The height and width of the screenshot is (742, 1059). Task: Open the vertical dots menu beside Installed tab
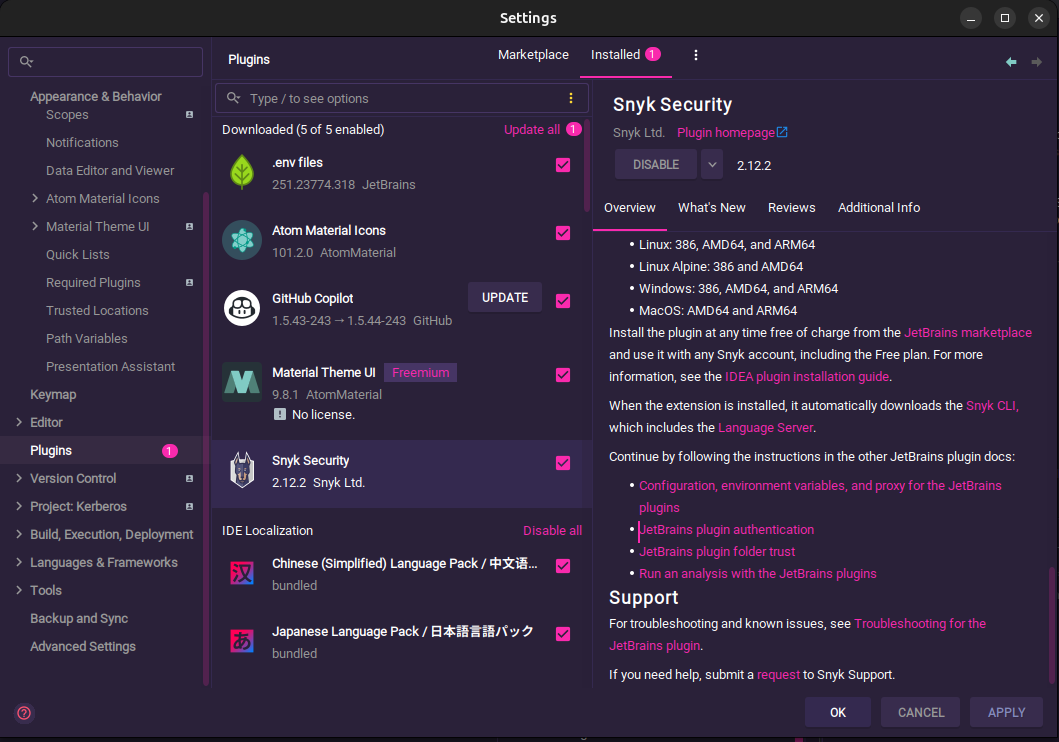[696, 55]
